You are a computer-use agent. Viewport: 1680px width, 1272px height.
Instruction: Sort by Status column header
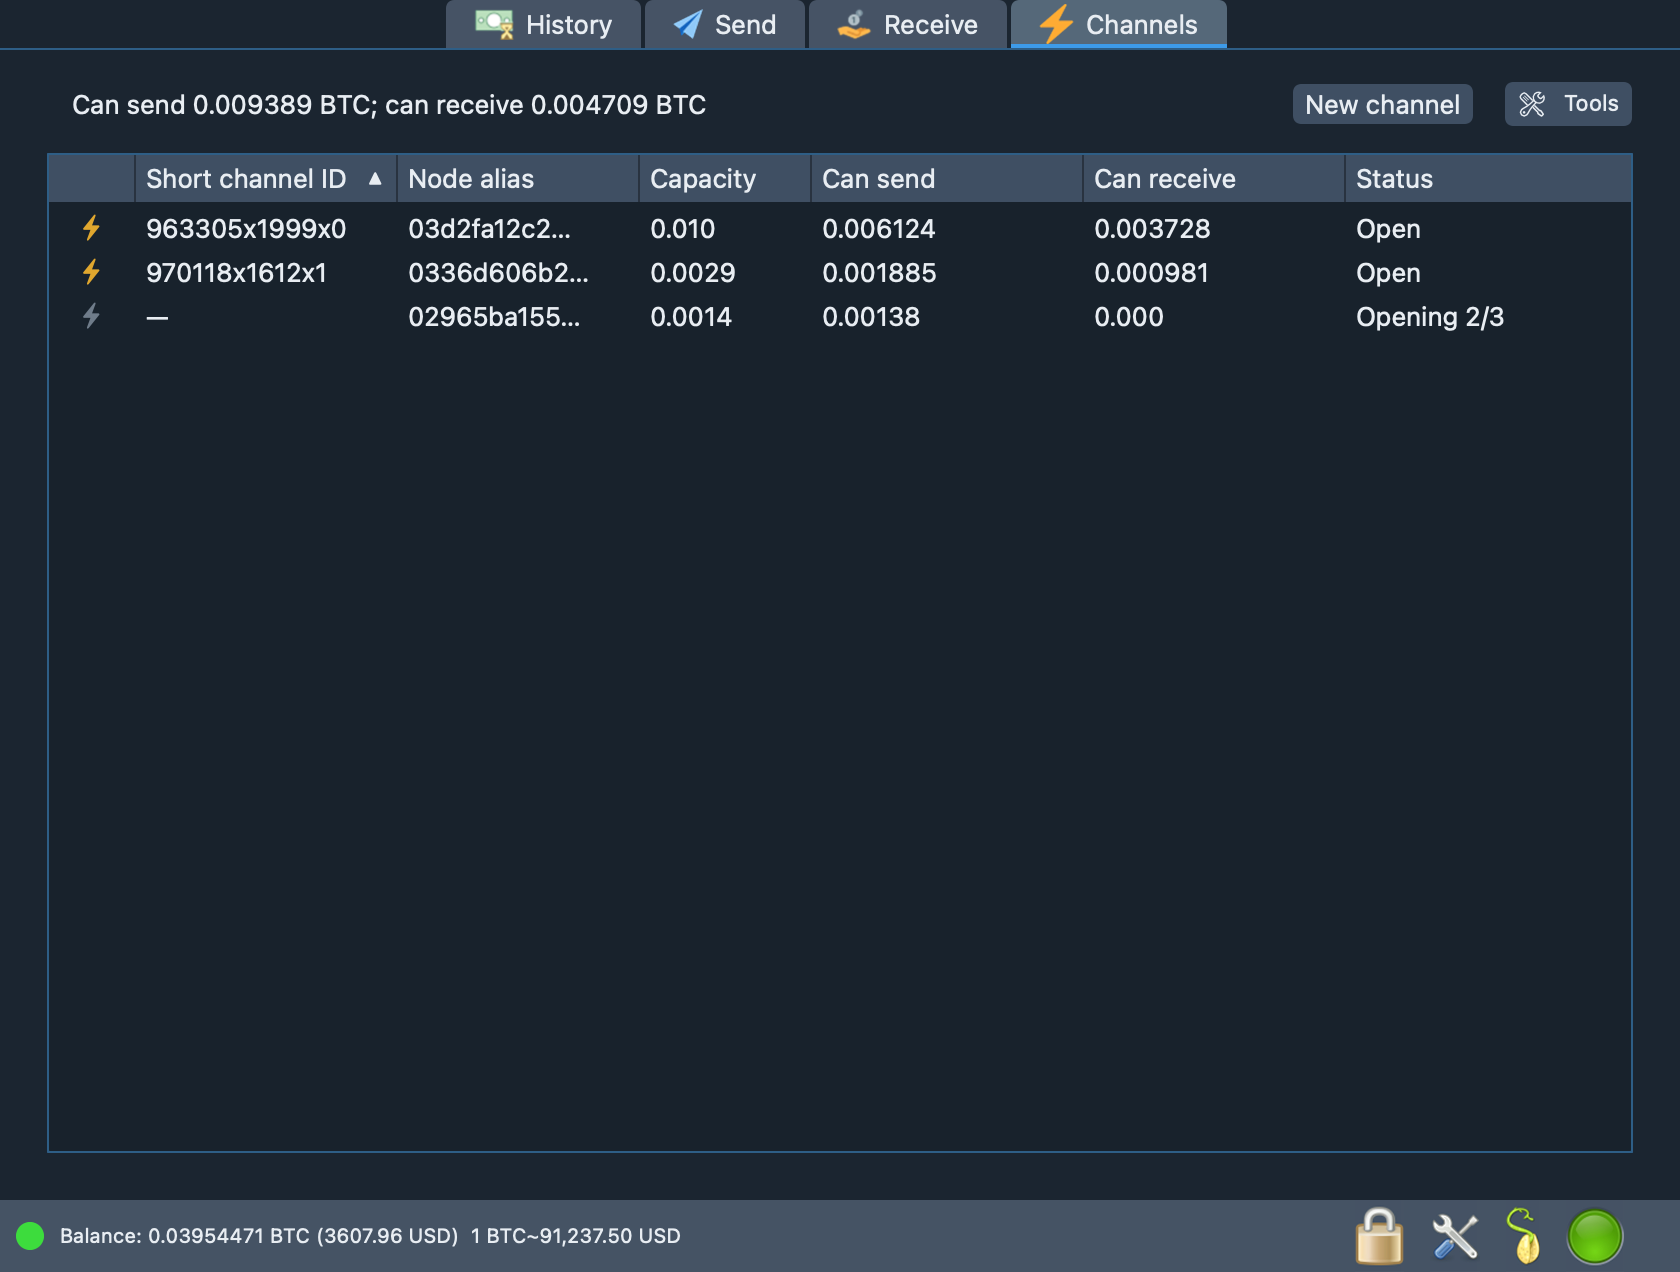pyautogui.click(x=1488, y=179)
